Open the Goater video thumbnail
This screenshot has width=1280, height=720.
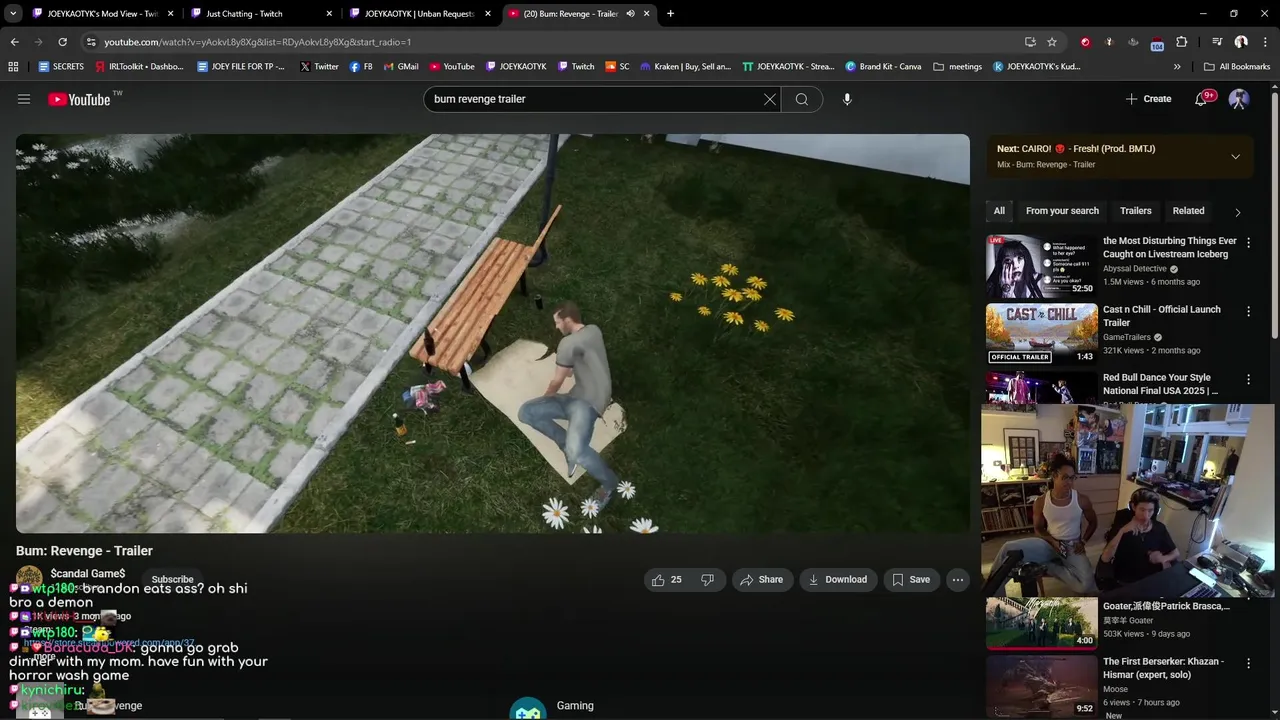pos(1041,623)
